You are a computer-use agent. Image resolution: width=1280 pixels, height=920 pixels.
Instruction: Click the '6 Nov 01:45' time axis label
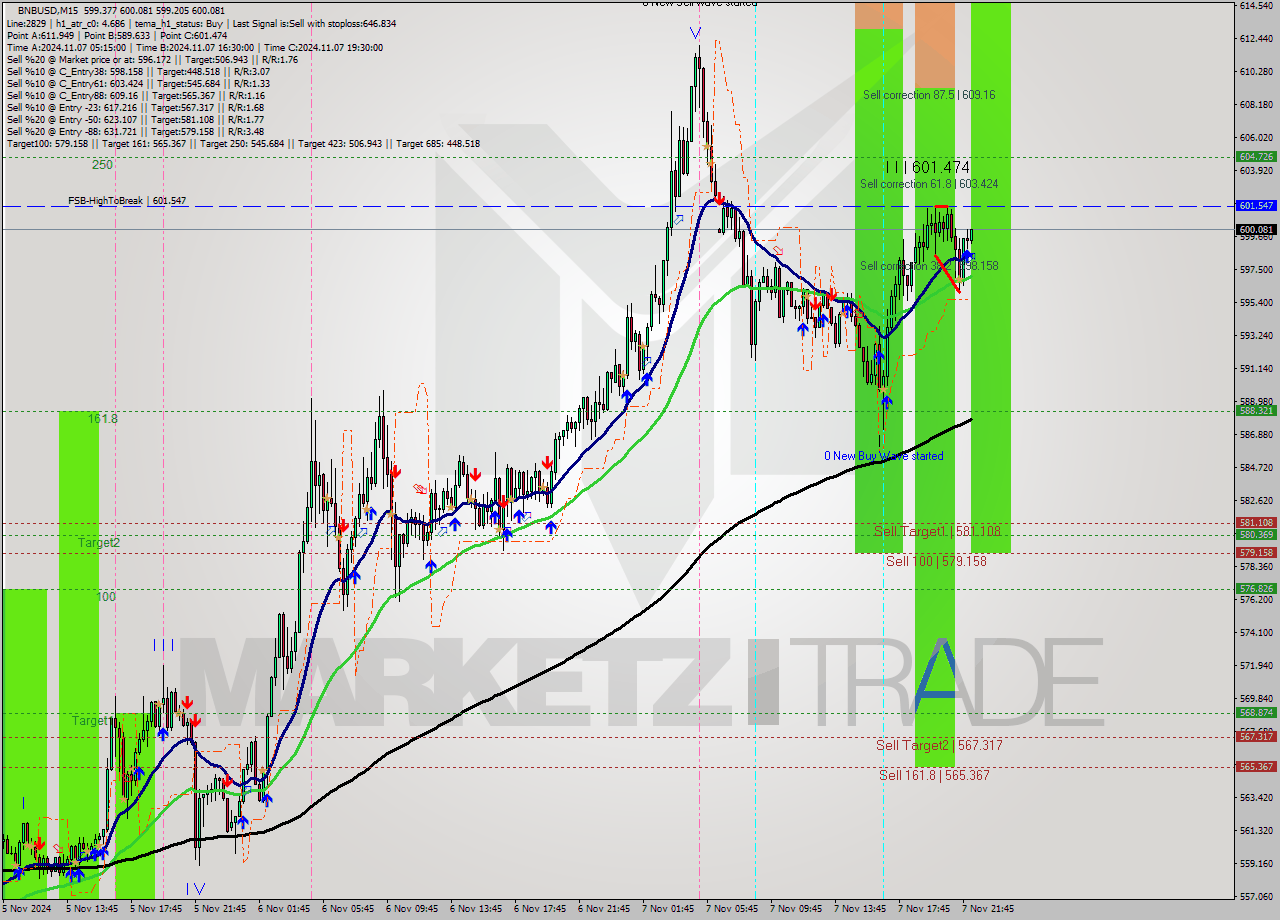point(284,908)
